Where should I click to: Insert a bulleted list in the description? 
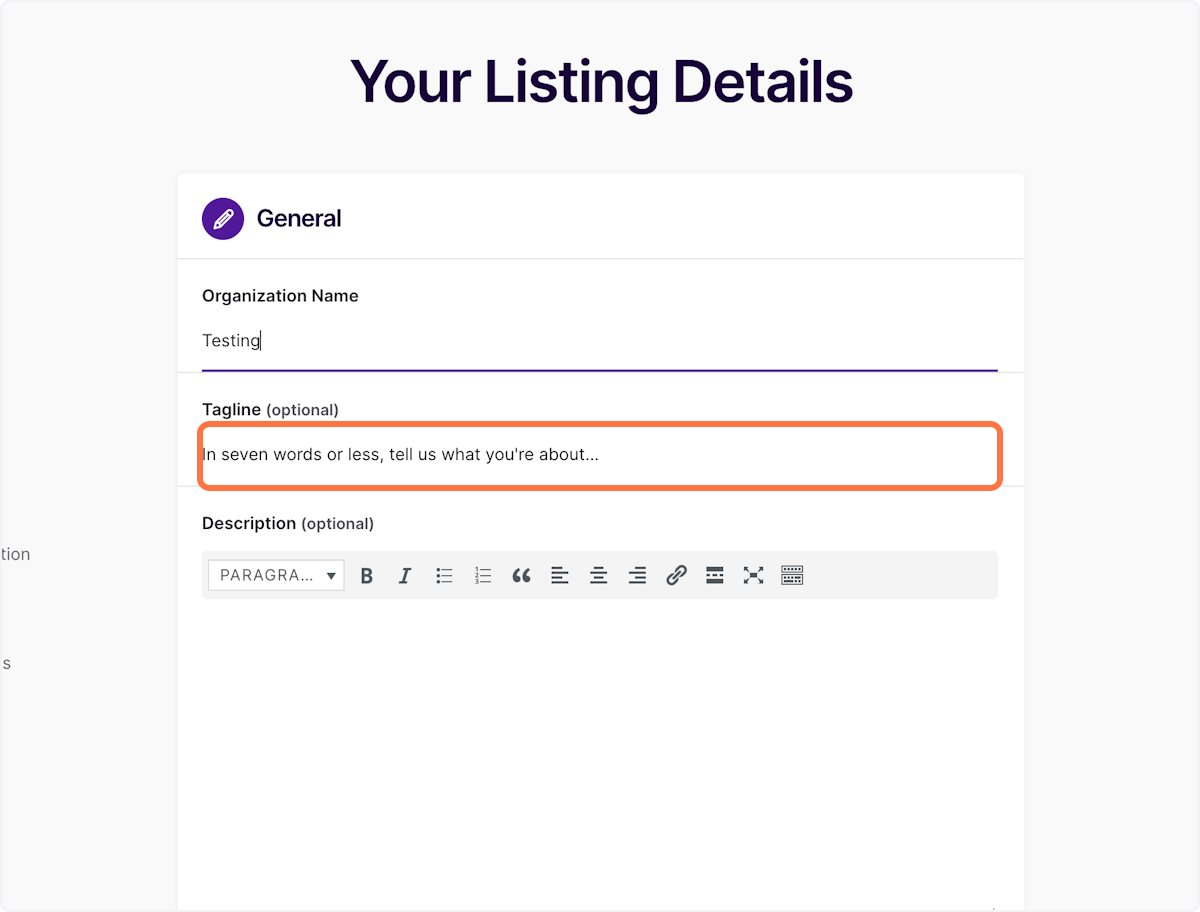[x=444, y=575]
